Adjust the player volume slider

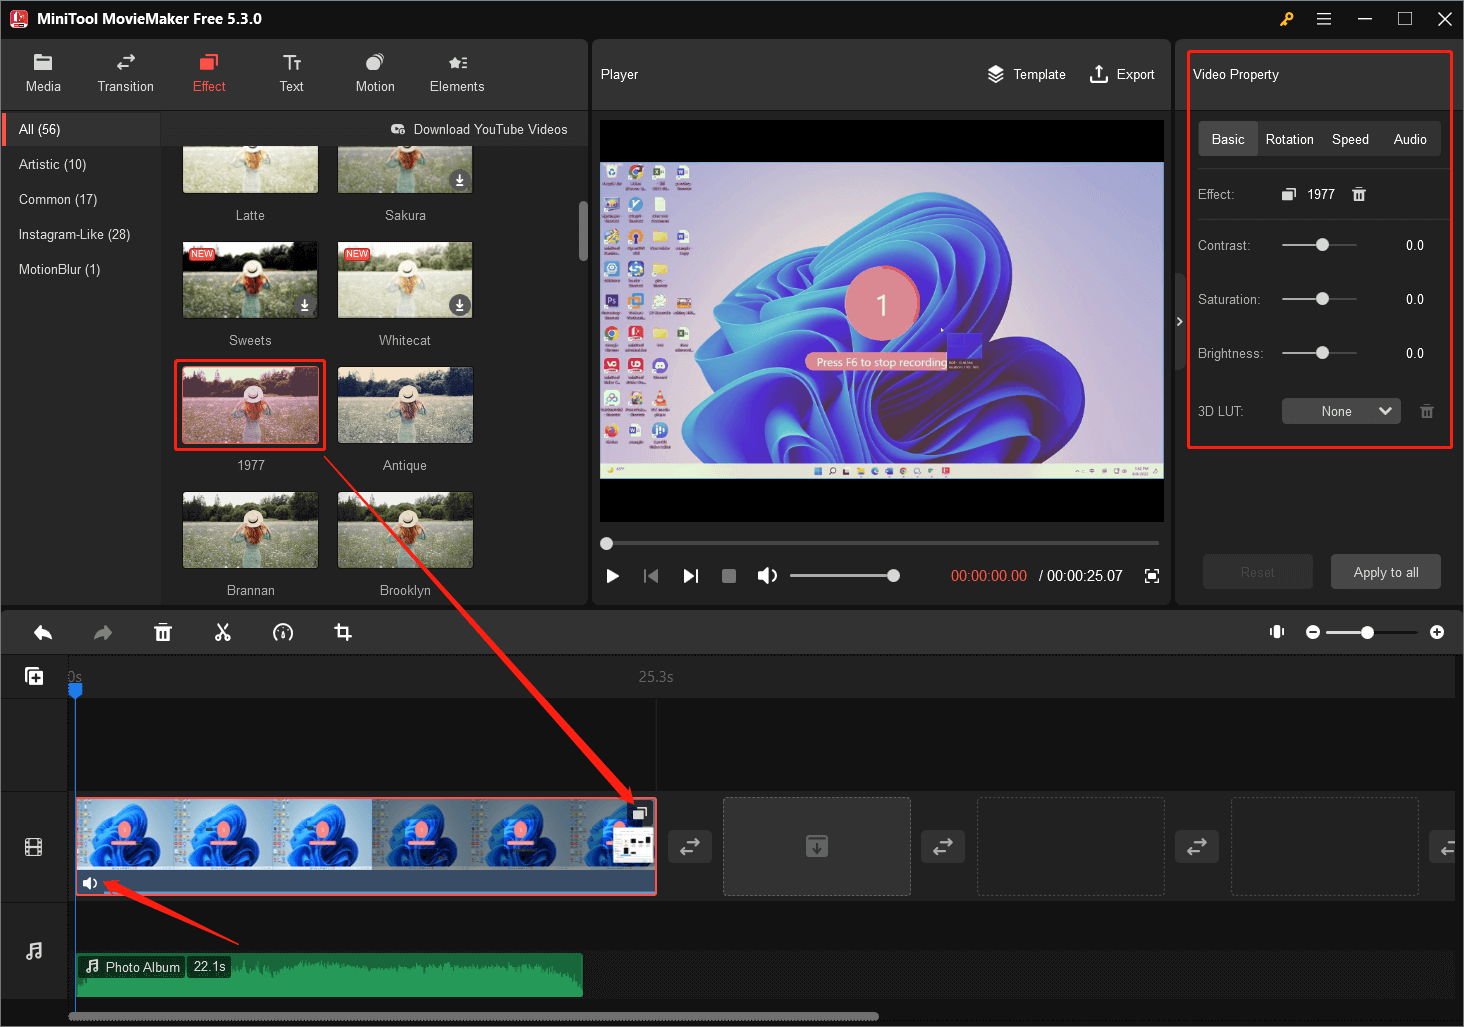click(844, 576)
